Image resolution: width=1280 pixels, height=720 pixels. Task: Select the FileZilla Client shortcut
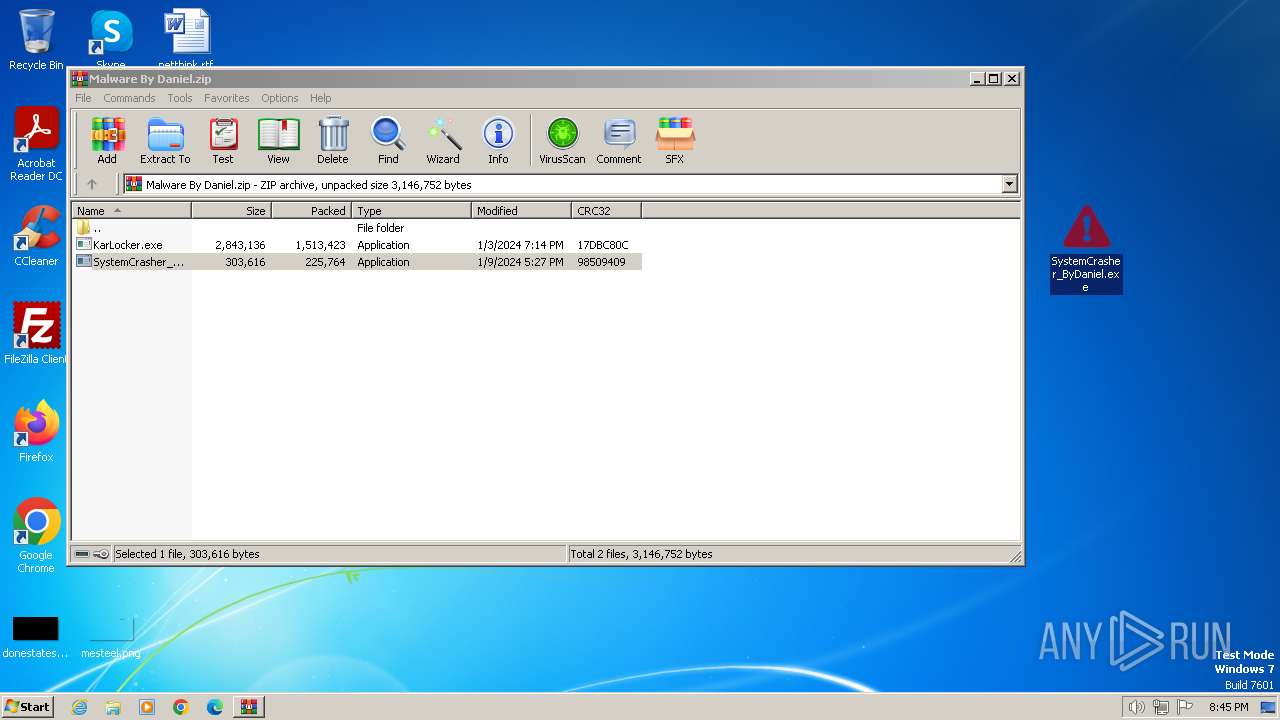point(36,334)
